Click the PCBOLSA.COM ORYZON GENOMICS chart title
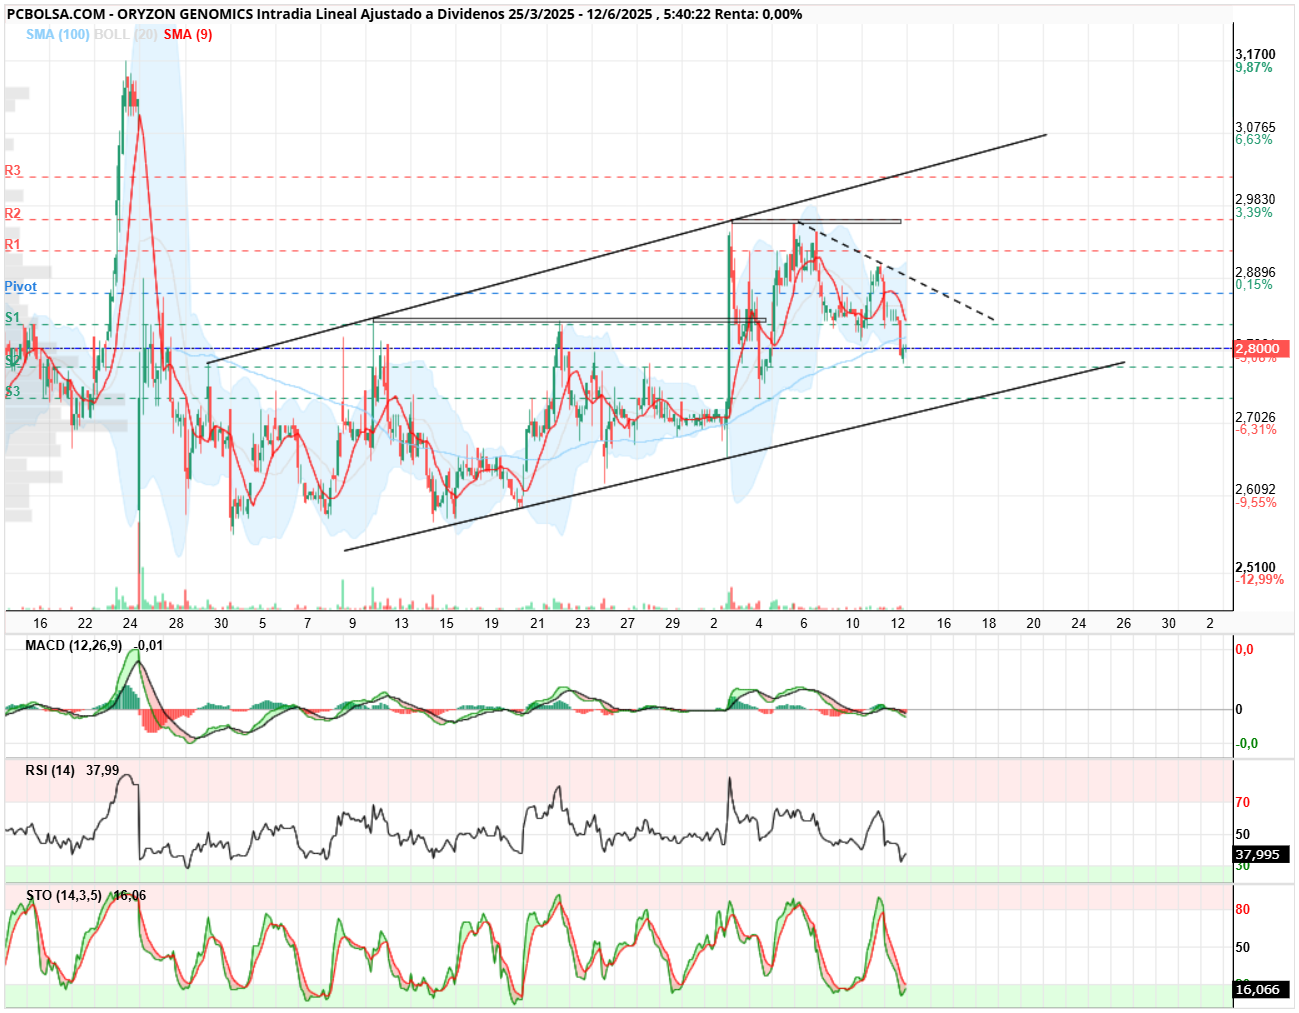This screenshot has height=1013, width=1299. click(x=404, y=14)
